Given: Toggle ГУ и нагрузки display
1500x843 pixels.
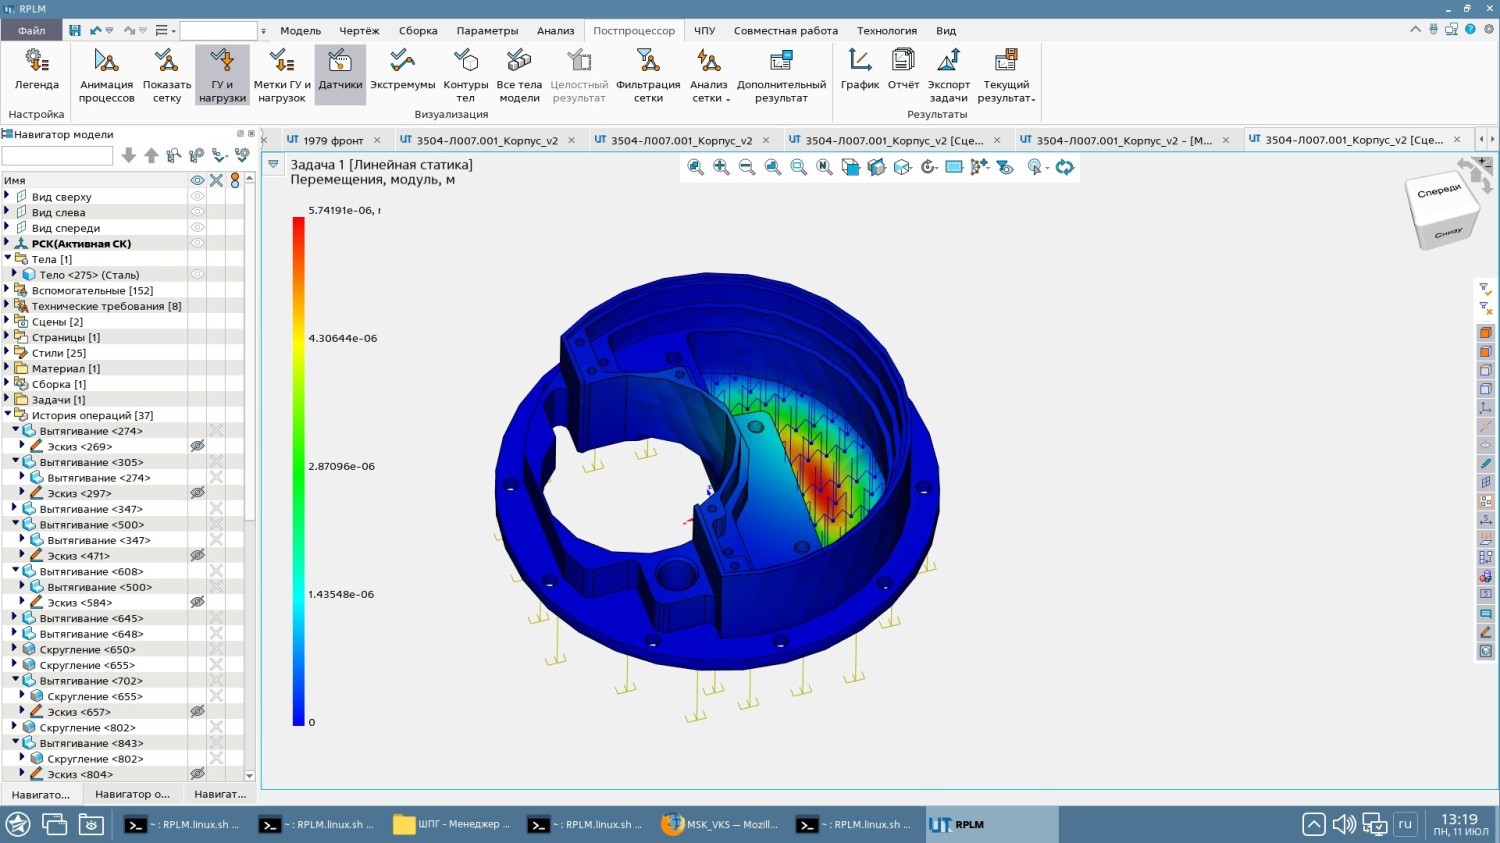Looking at the screenshot, I should 222,75.
